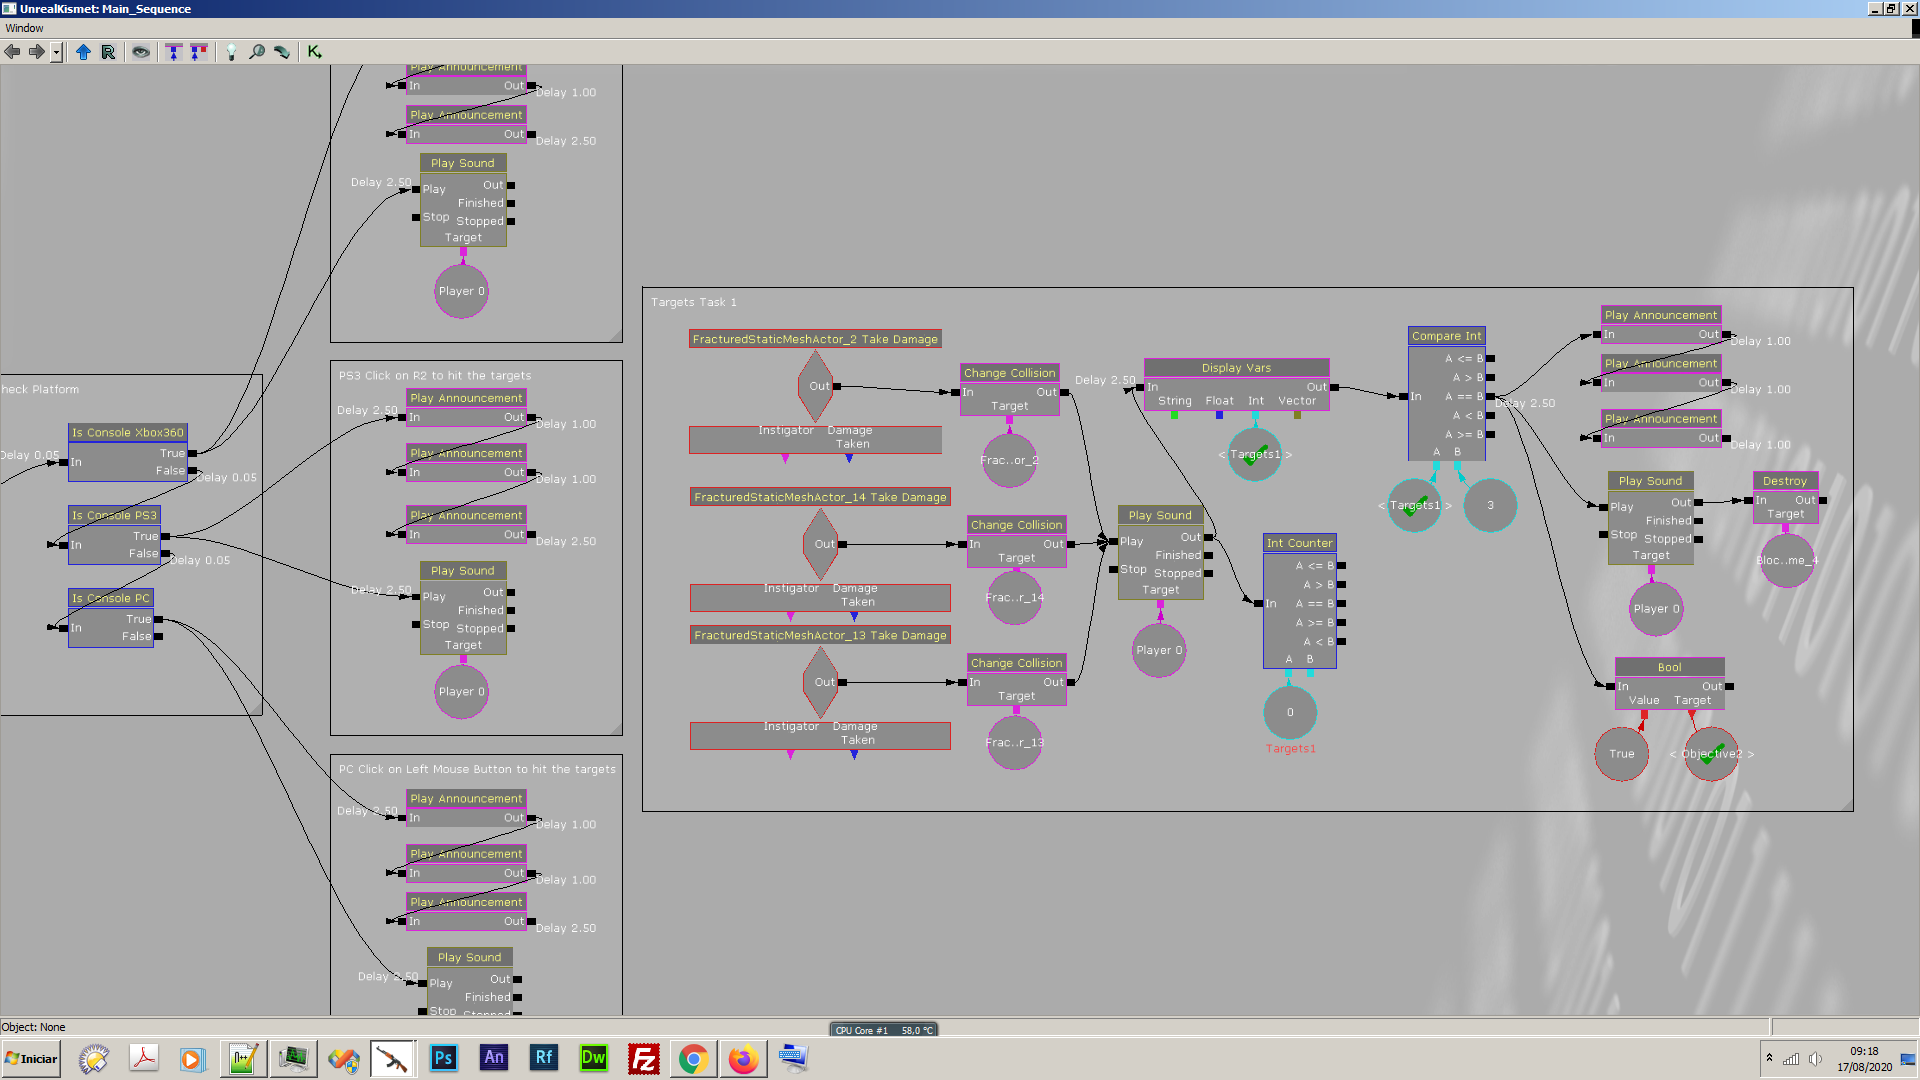Select the Compare Int node title
1920x1080 pixels.
pyautogui.click(x=1446, y=336)
